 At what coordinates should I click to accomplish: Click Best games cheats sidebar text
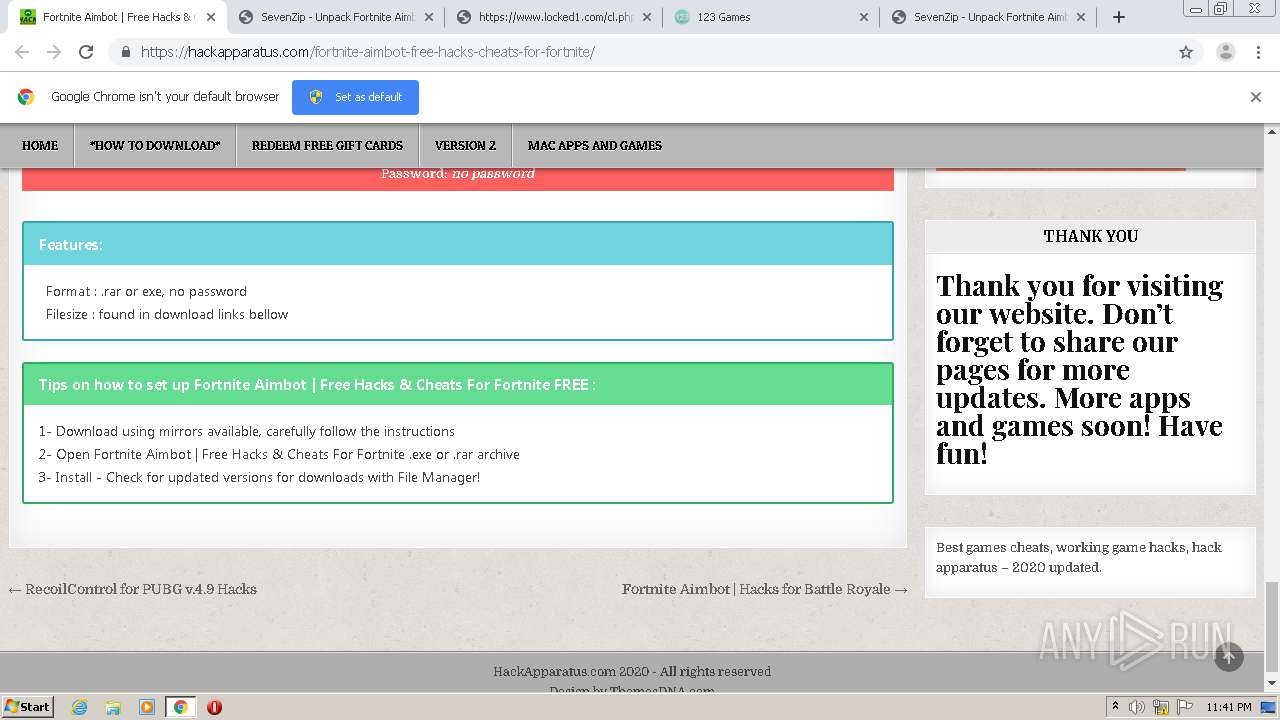click(1079, 557)
